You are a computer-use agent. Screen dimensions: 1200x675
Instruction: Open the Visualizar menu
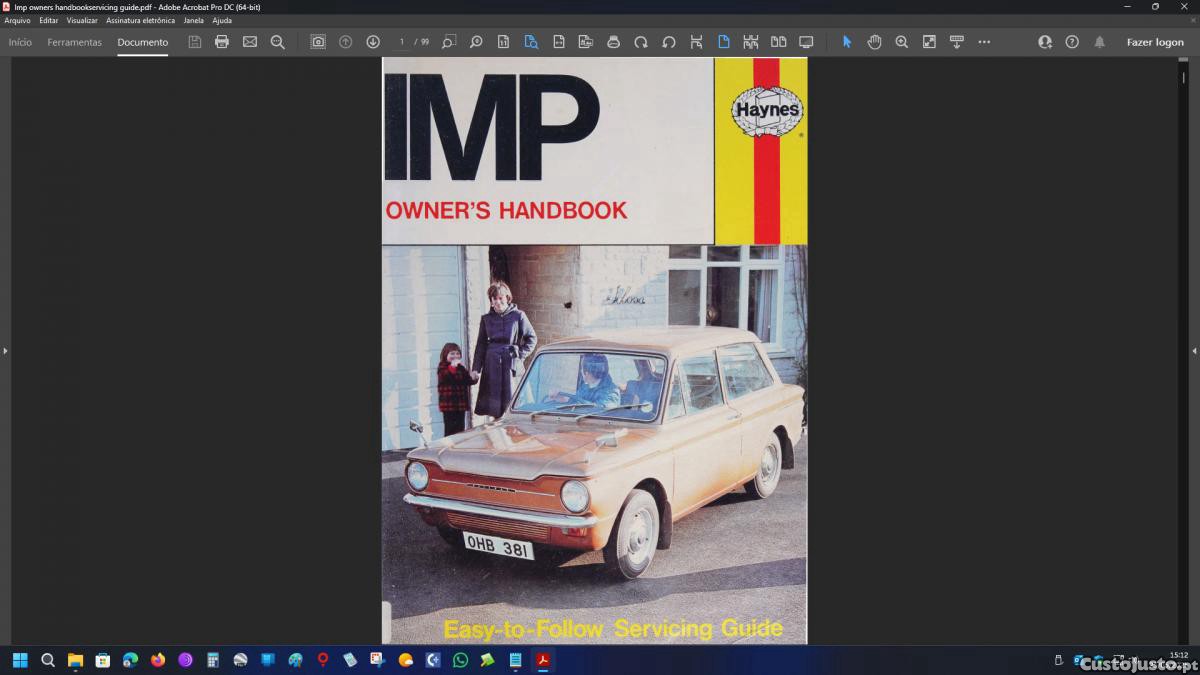pos(82,20)
